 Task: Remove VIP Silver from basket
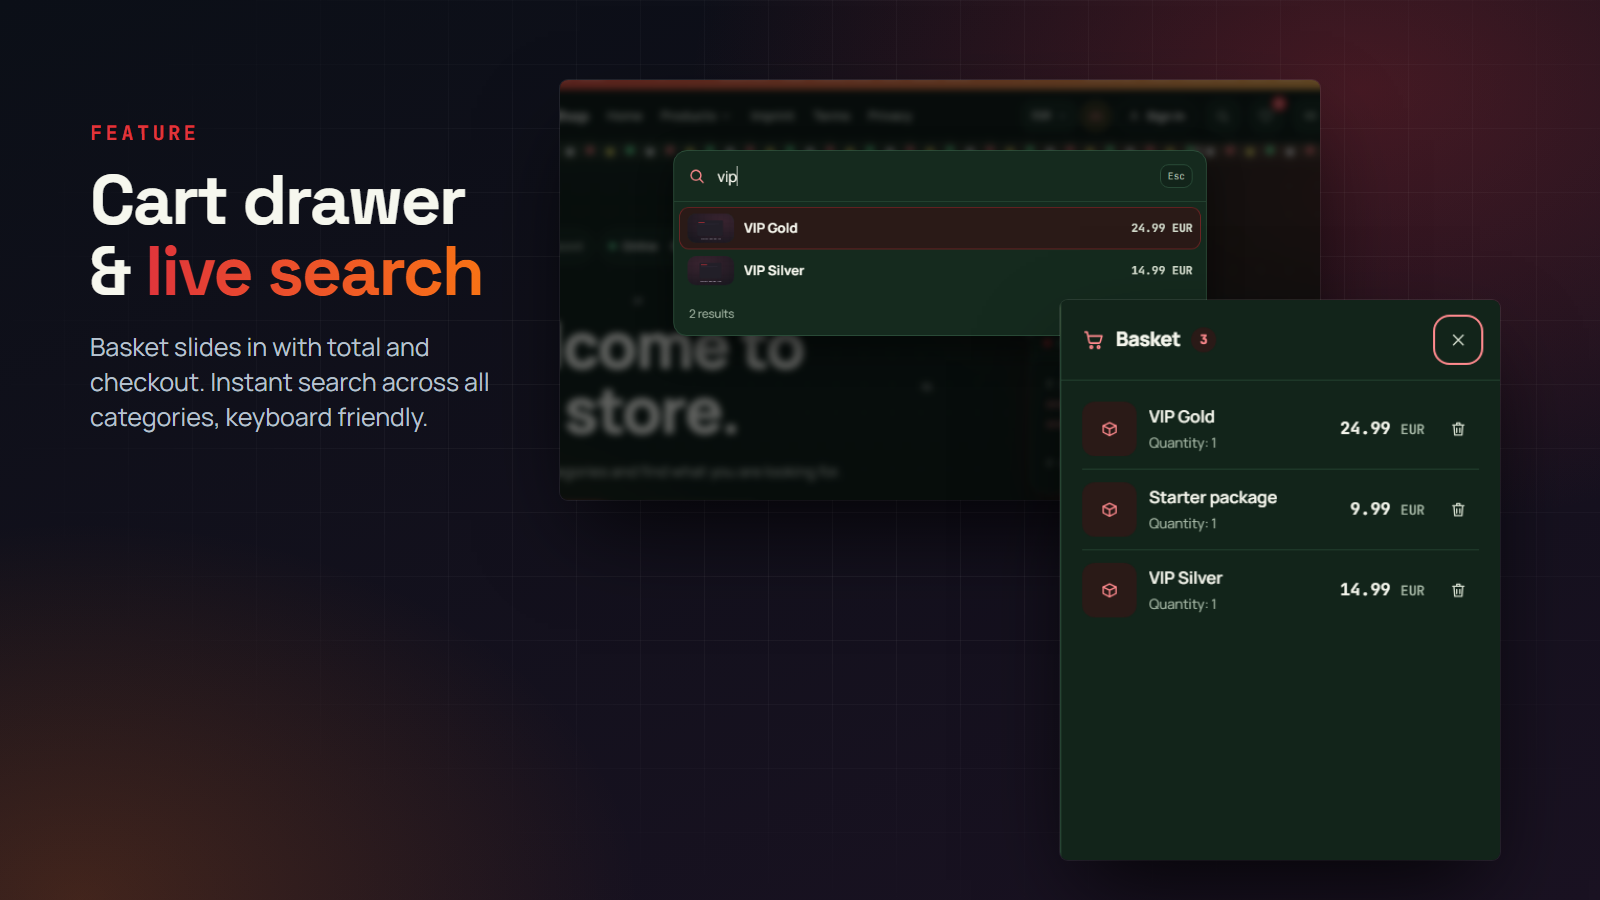point(1458,590)
